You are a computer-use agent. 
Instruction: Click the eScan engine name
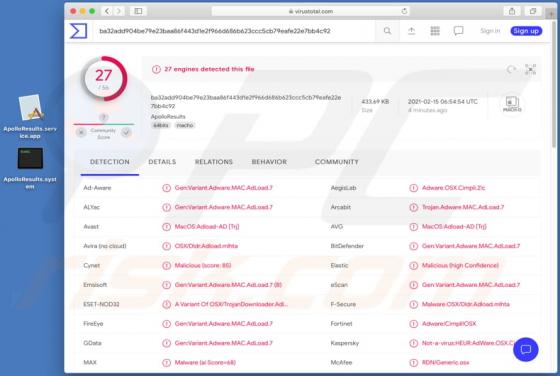[339, 285]
